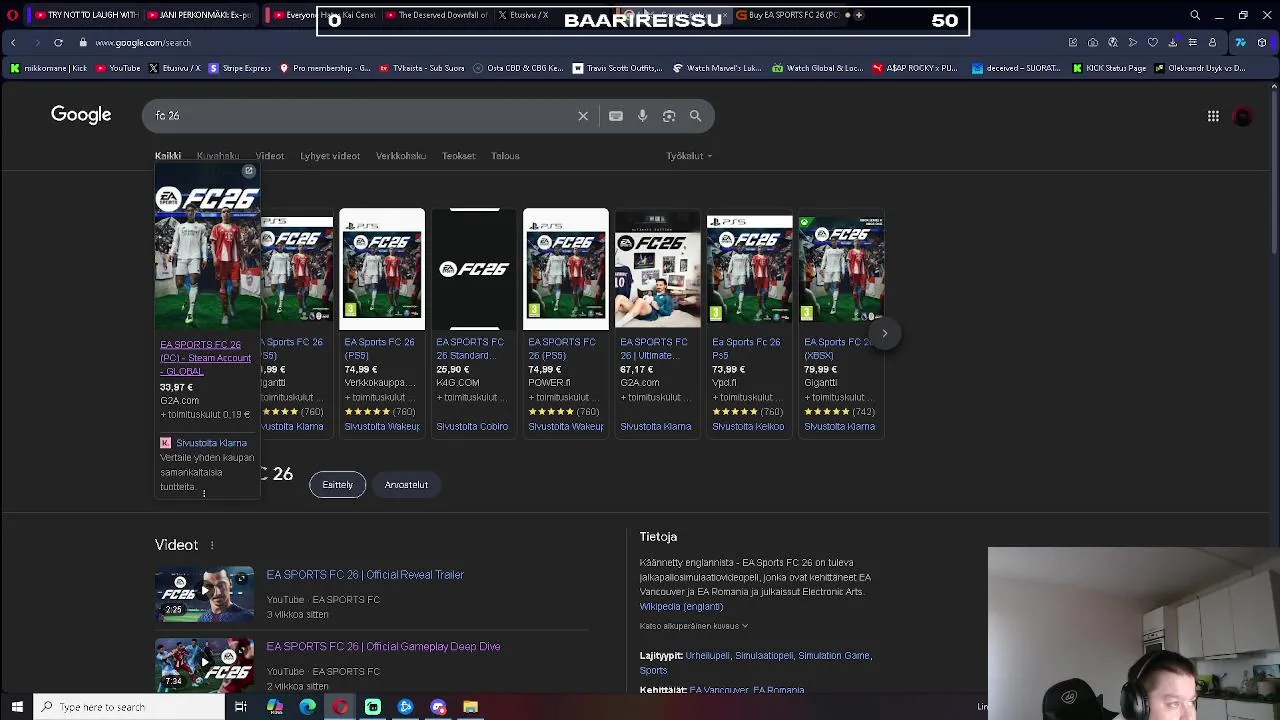Open the Opera tab search icon
Viewport: 1280px width, 720px height.
coord(1195,15)
